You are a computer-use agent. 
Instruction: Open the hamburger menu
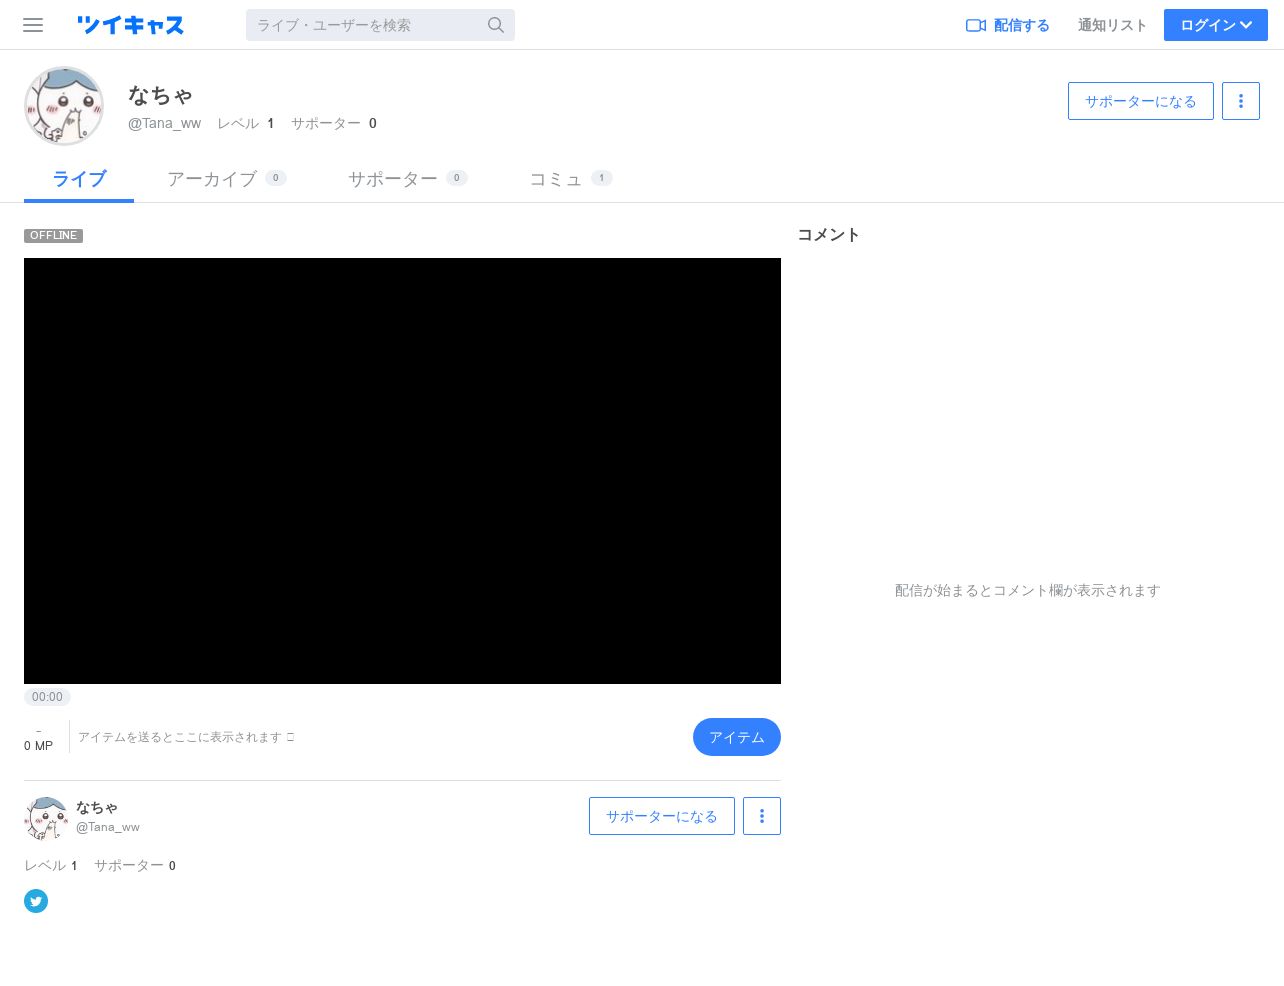(x=33, y=25)
